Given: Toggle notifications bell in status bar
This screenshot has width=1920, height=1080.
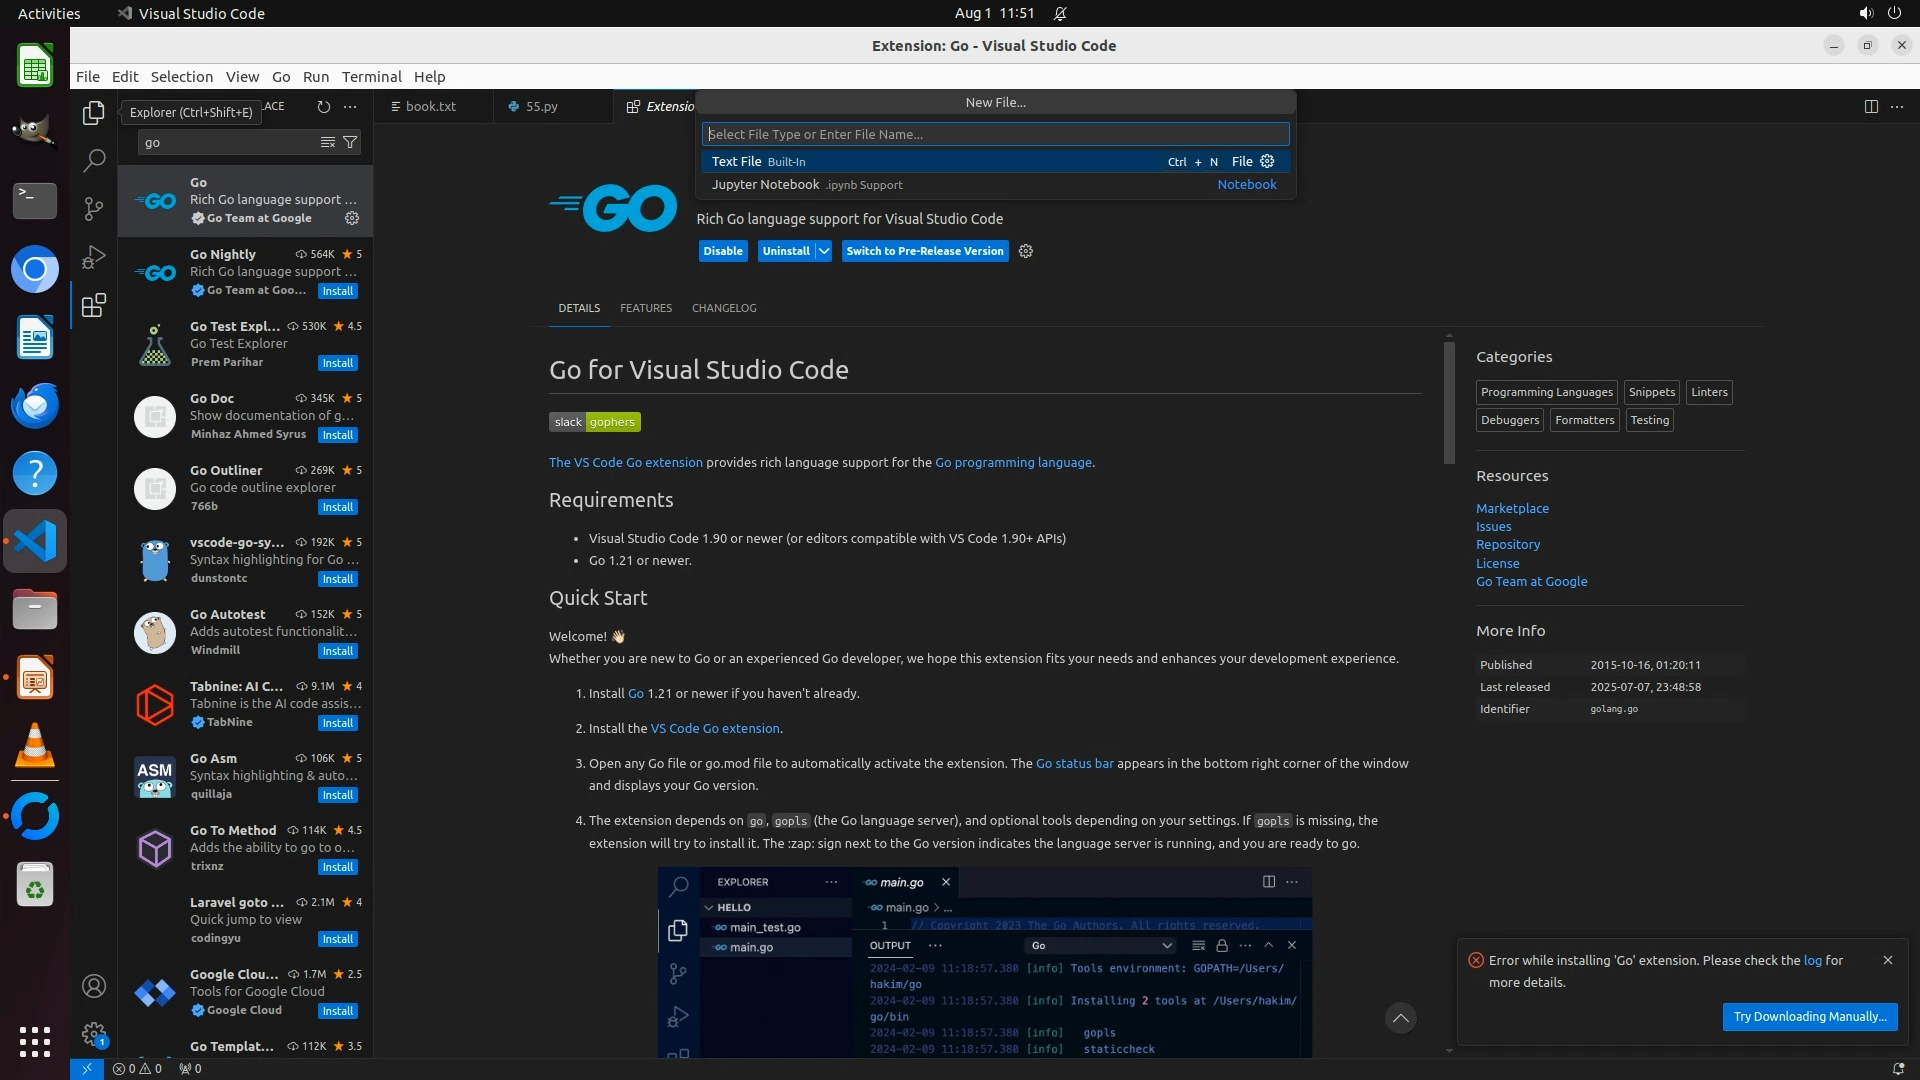Looking at the screenshot, I should point(1898,1068).
